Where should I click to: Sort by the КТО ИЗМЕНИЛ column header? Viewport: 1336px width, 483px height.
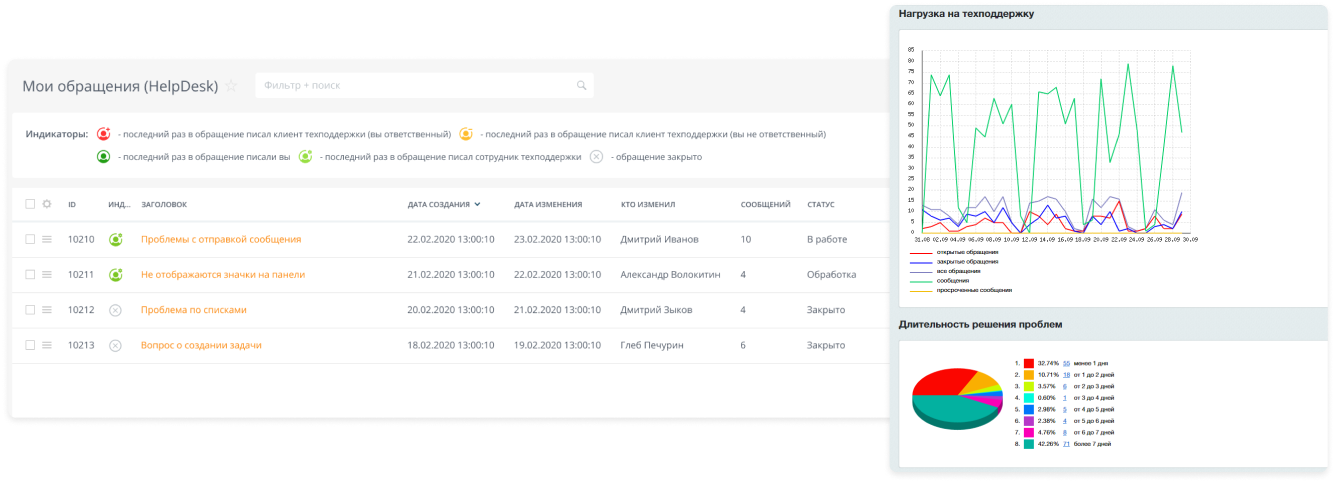pyautogui.click(x=648, y=204)
